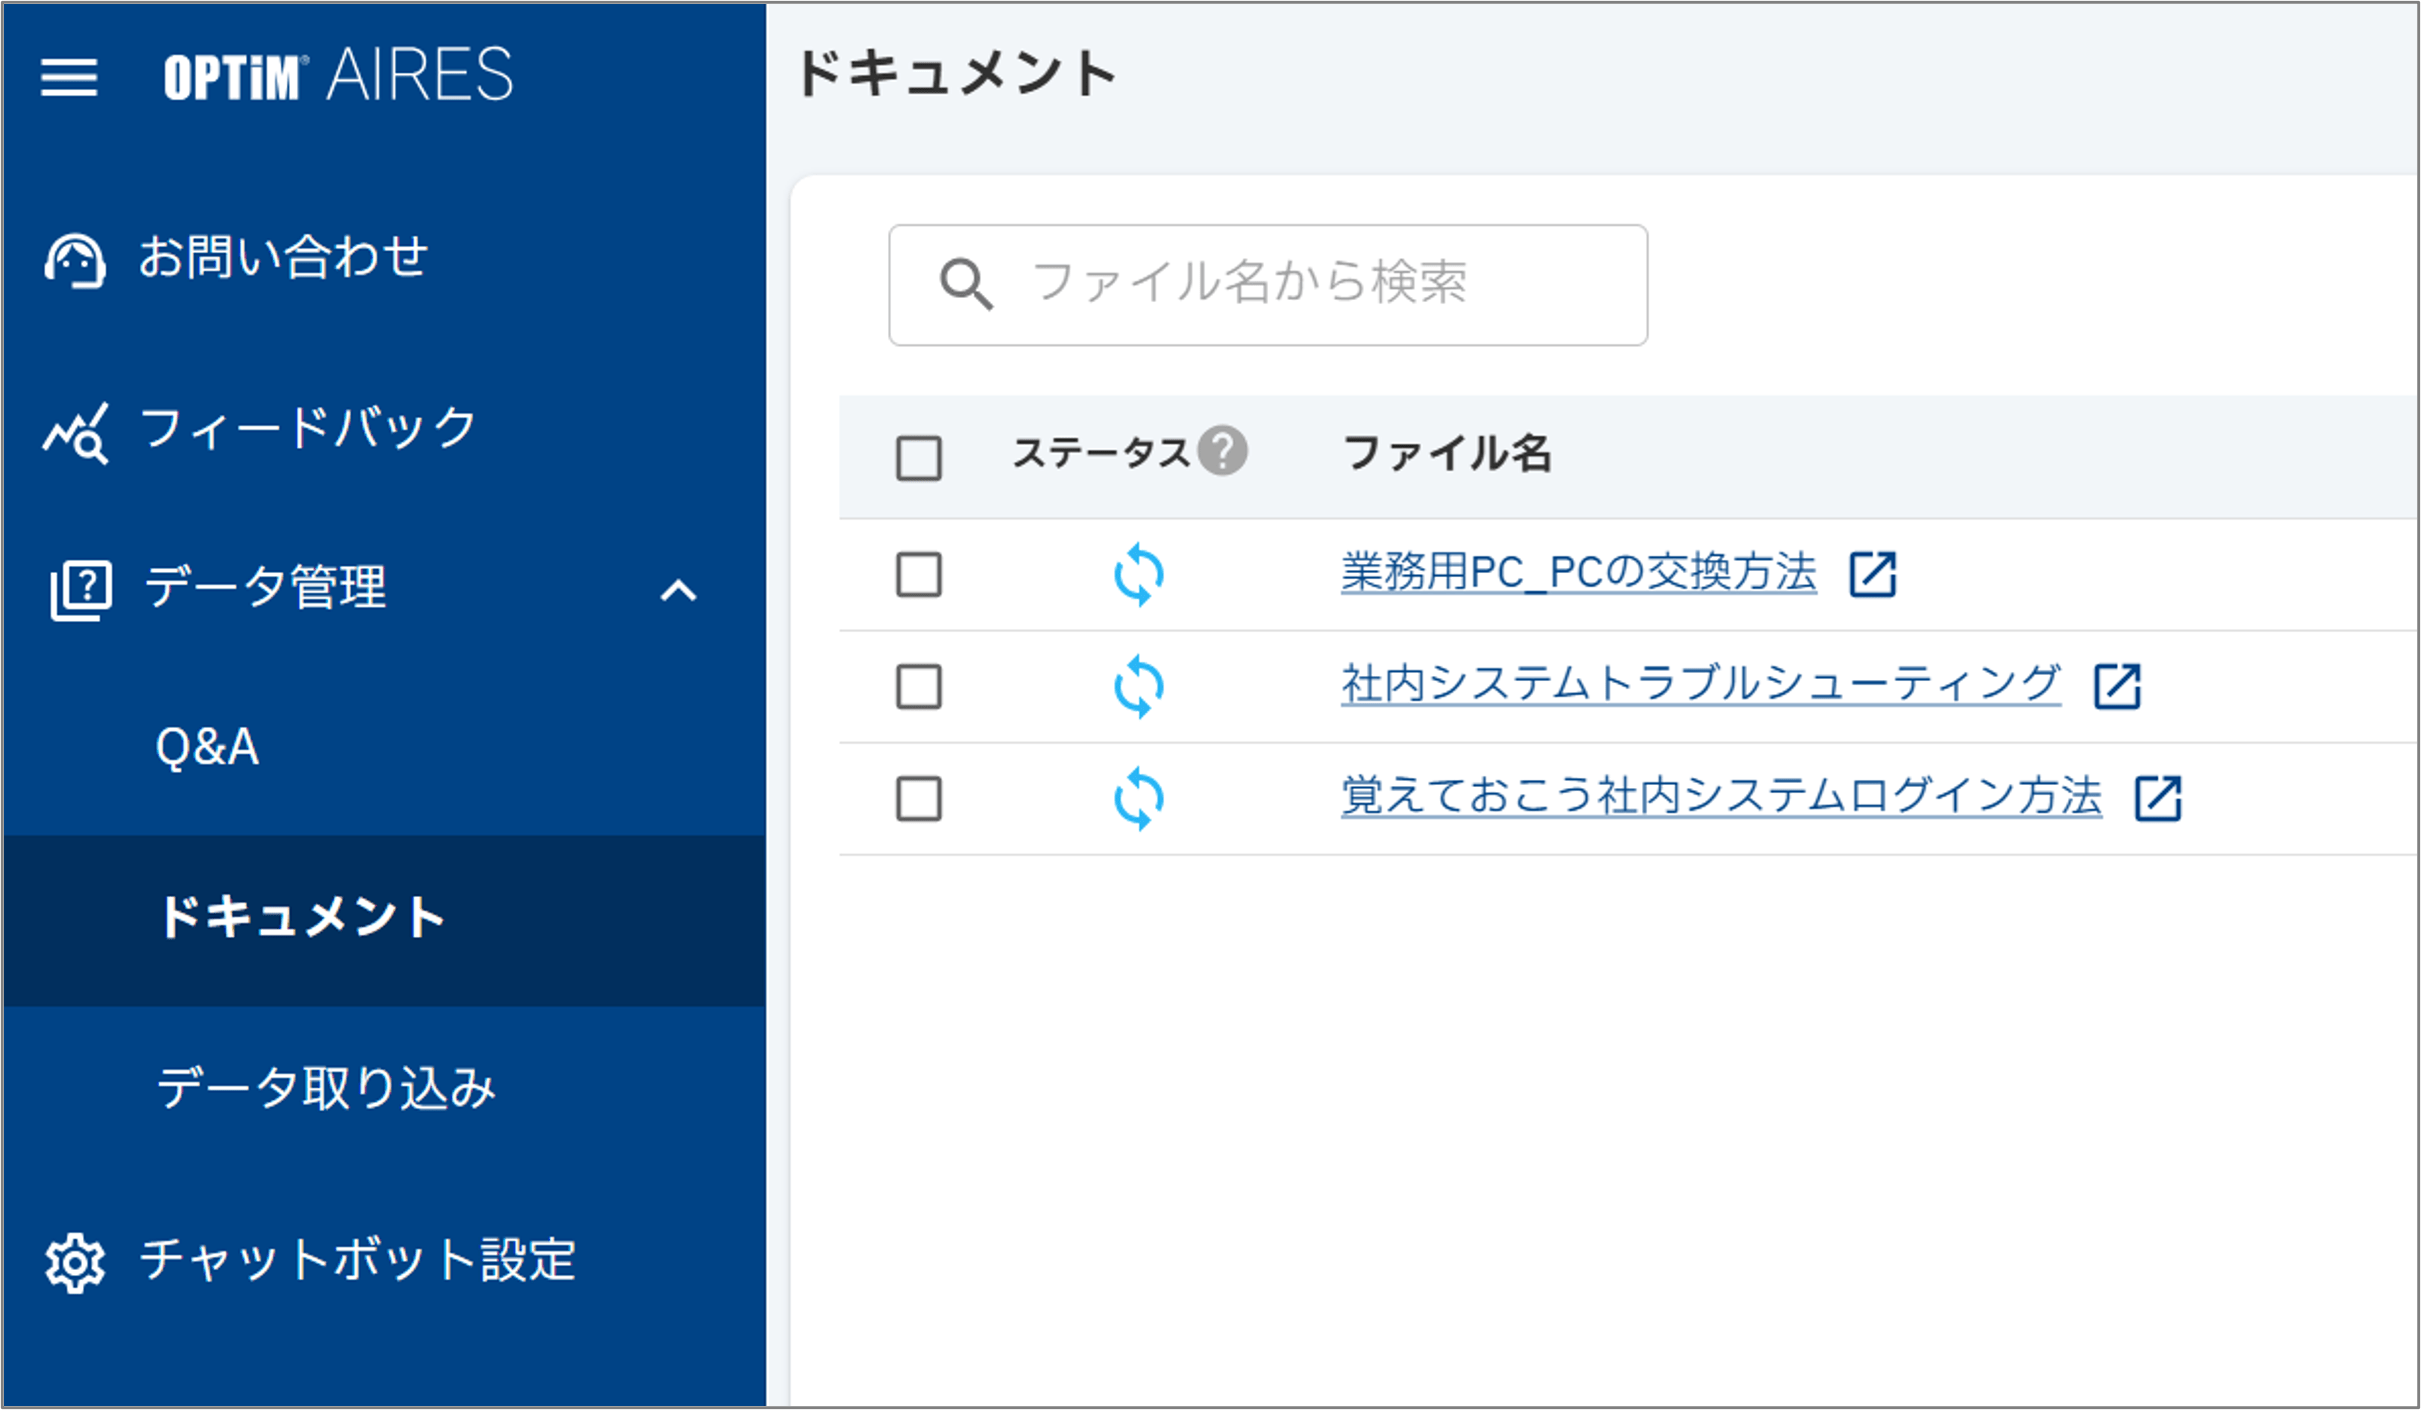
Task: Check the checkbox for 覚えておこう社内システムログイン方法
Action: pos(918,797)
